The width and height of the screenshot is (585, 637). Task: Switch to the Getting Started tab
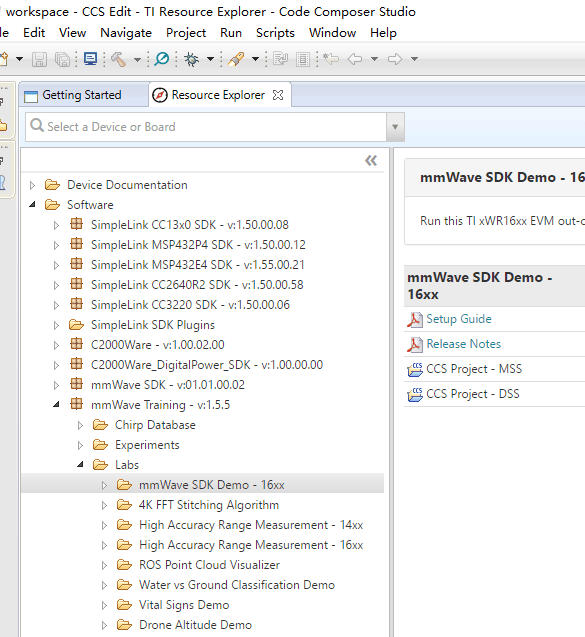point(73,95)
